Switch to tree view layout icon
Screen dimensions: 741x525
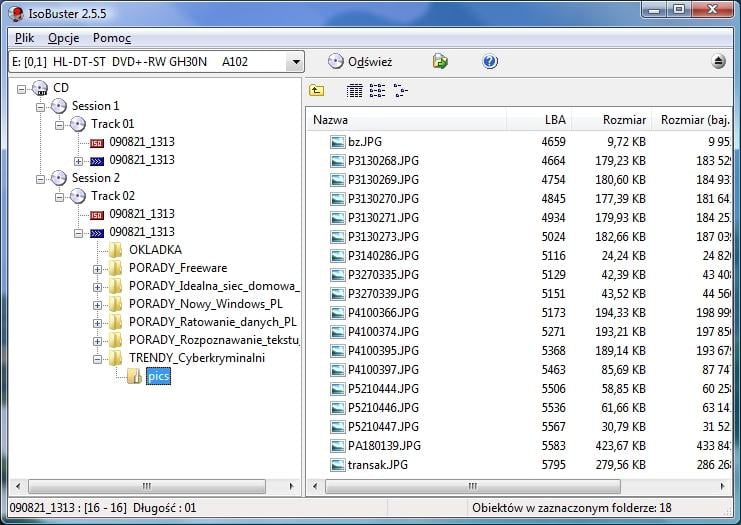pyautogui.click(x=400, y=91)
